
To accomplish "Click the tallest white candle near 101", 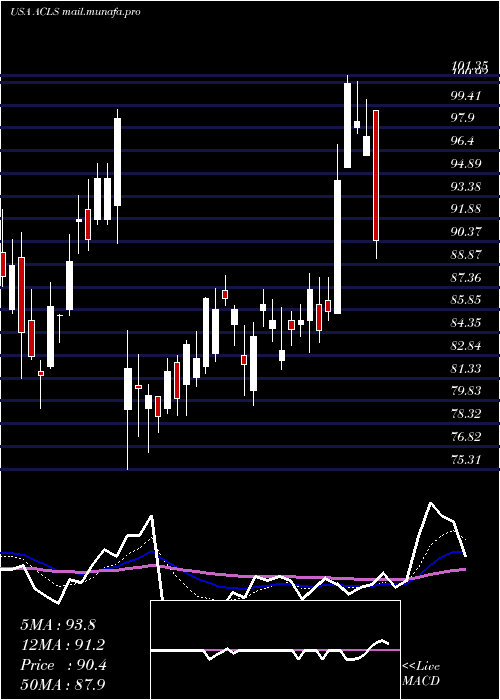I will (x=347, y=125).
